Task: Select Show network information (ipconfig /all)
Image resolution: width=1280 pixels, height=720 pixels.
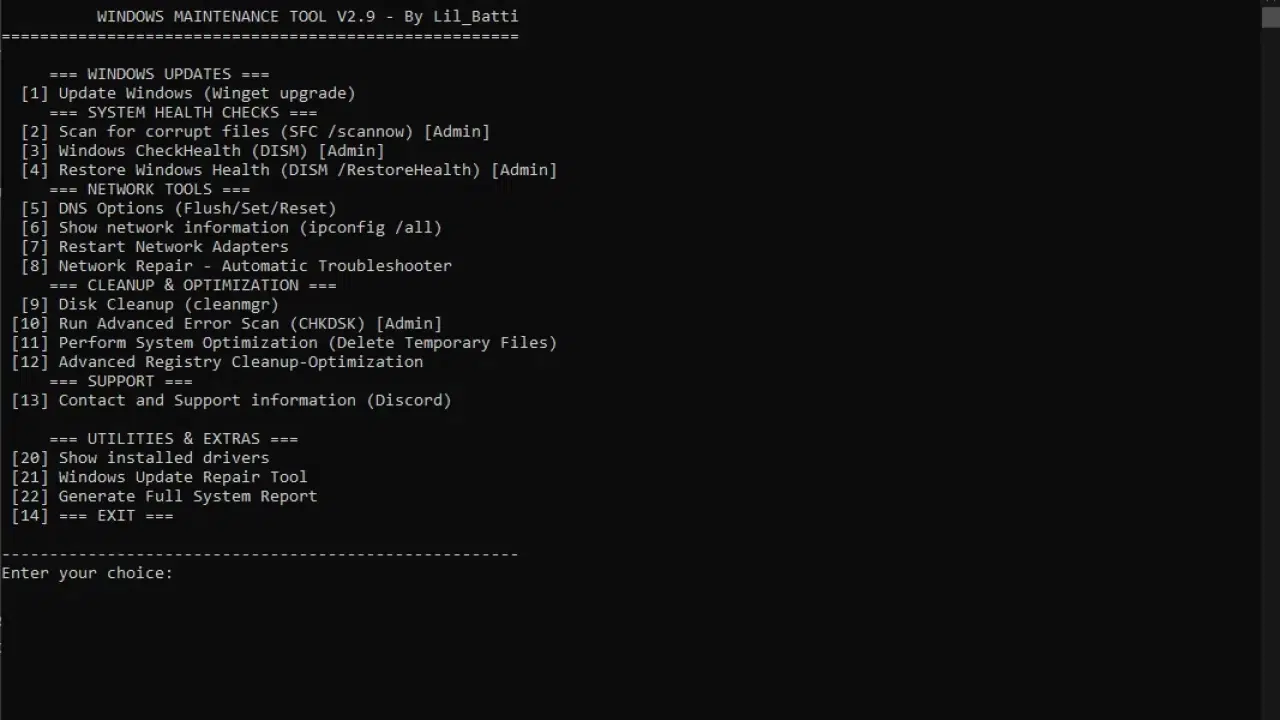Action: [x=231, y=227]
